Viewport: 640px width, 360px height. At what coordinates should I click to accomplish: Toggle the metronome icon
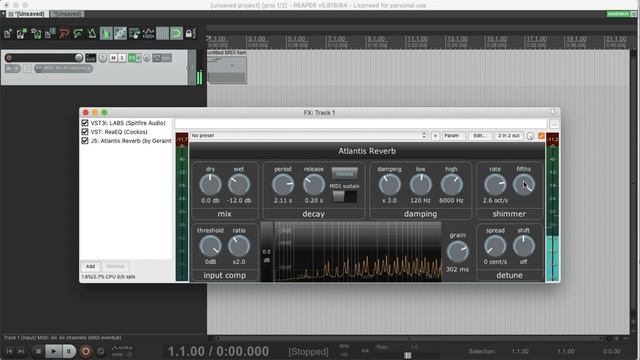point(92,33)
